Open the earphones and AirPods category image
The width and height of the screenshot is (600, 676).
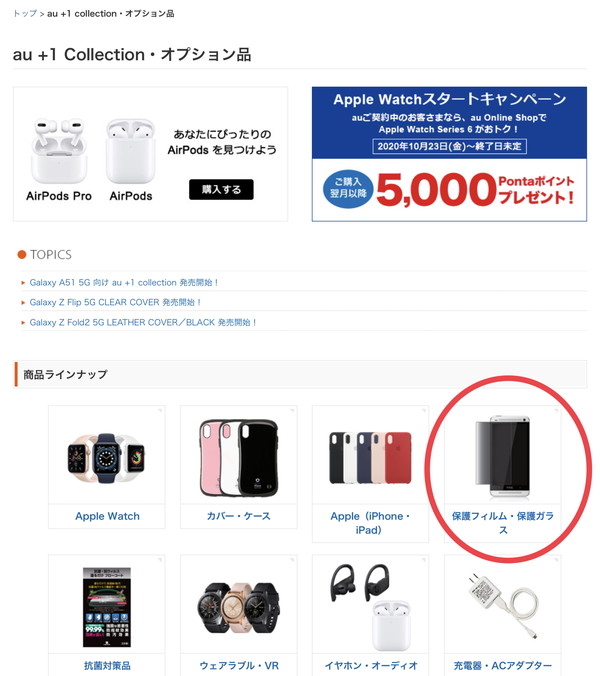pos(370,607)
